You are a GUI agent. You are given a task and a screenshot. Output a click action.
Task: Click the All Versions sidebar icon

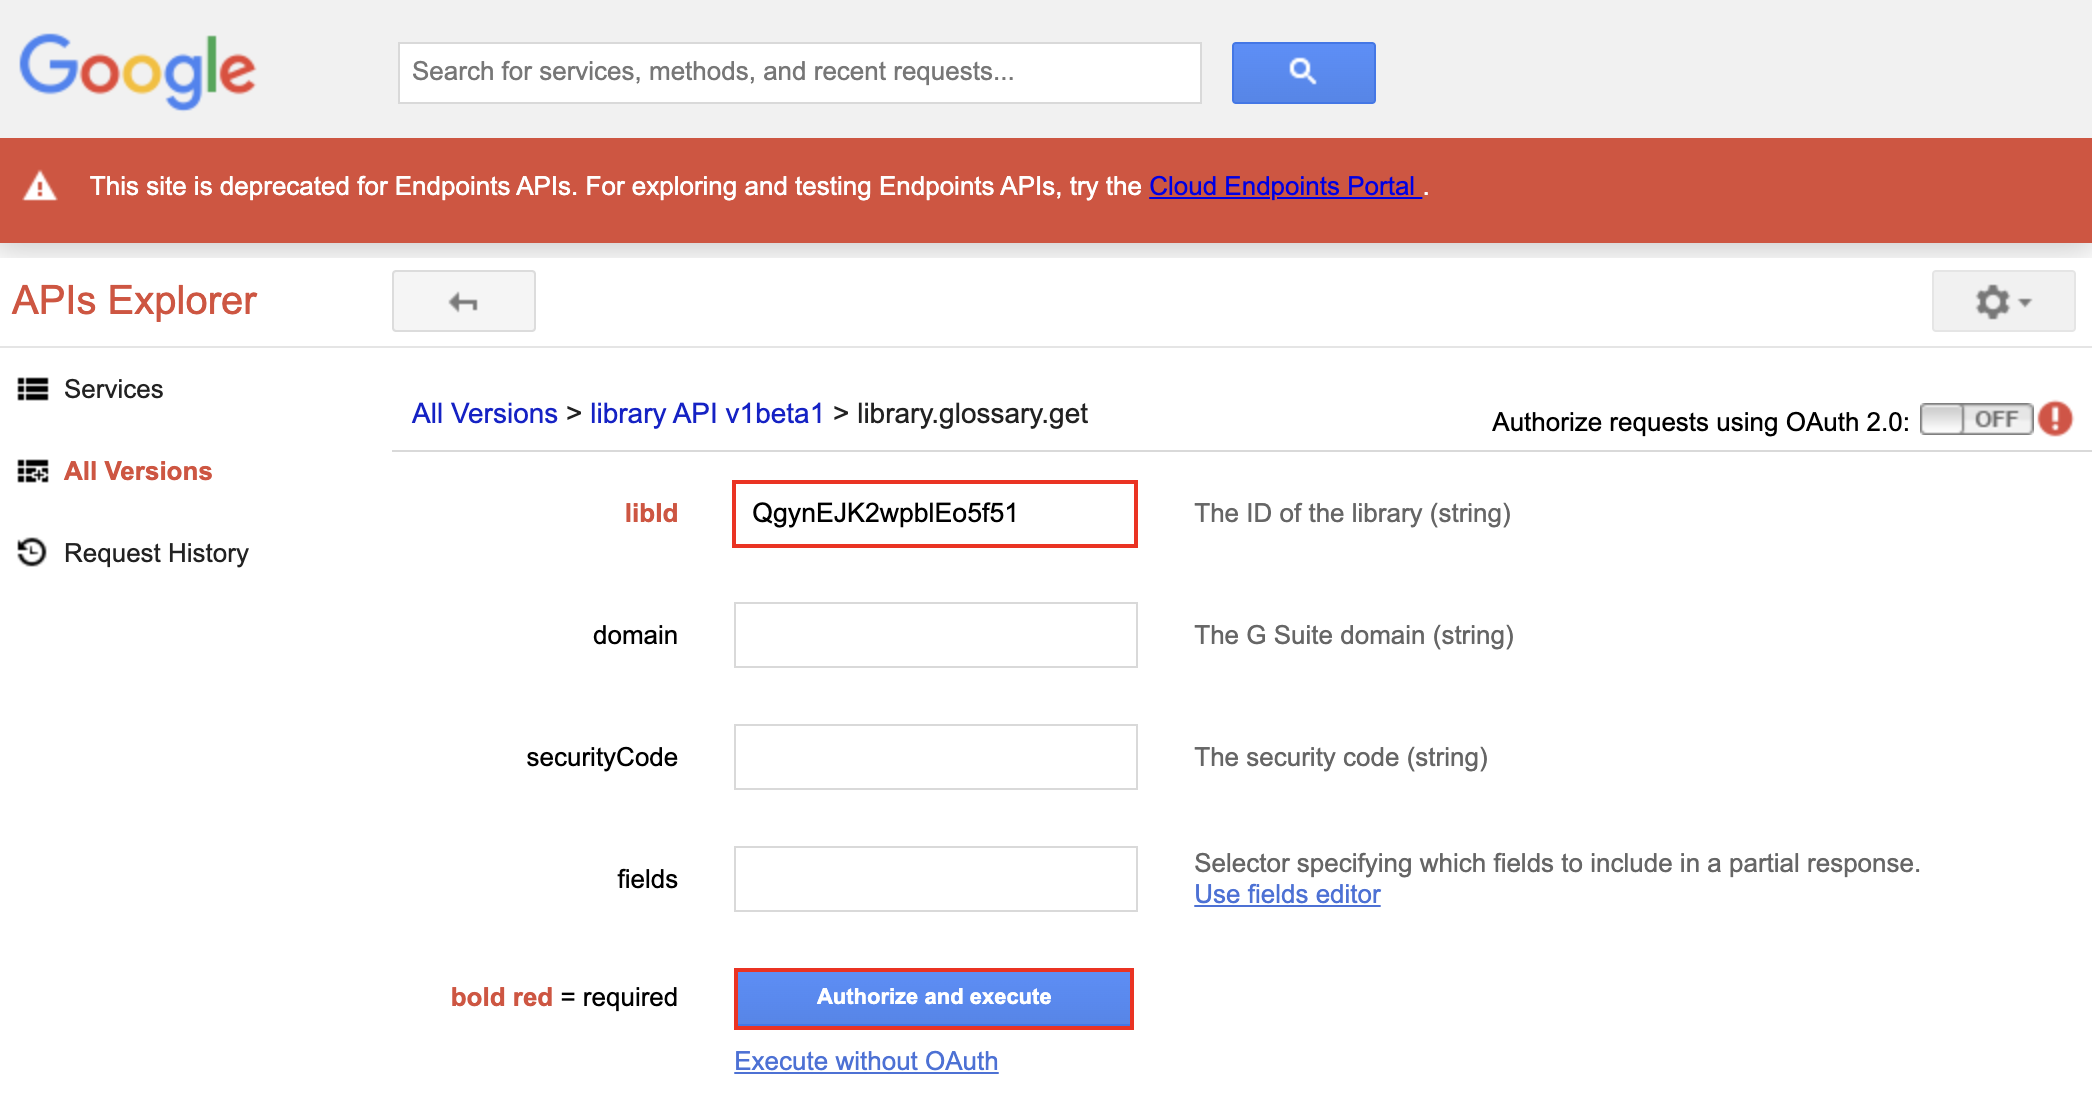(33, 471)
